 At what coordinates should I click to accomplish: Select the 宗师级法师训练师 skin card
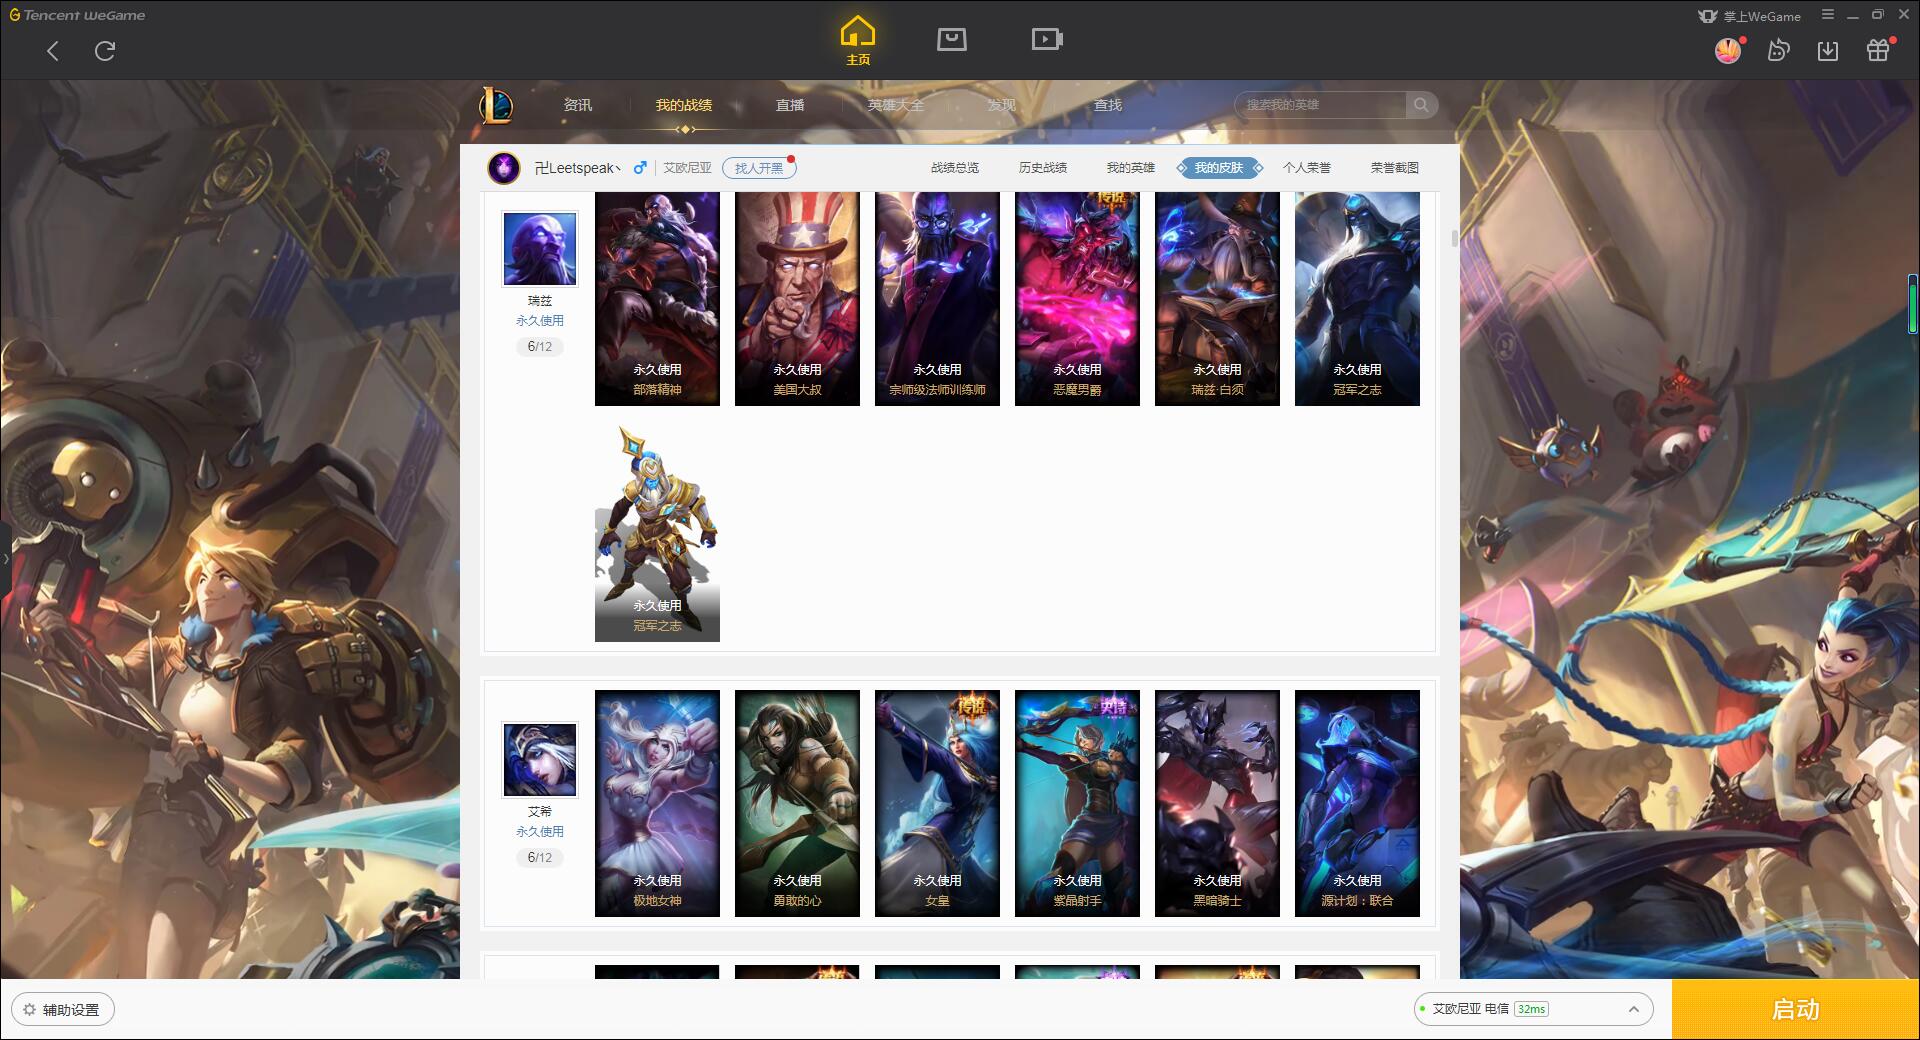[x=937, y=299]
